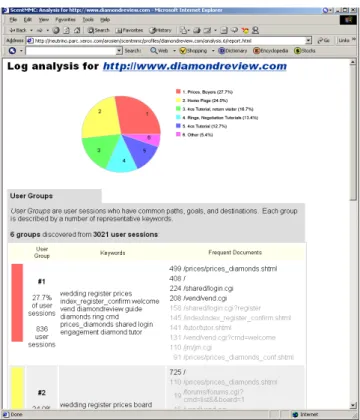Click into the Address bar URL field
This screenshot has width=360, height=420.
coord(166,41)
